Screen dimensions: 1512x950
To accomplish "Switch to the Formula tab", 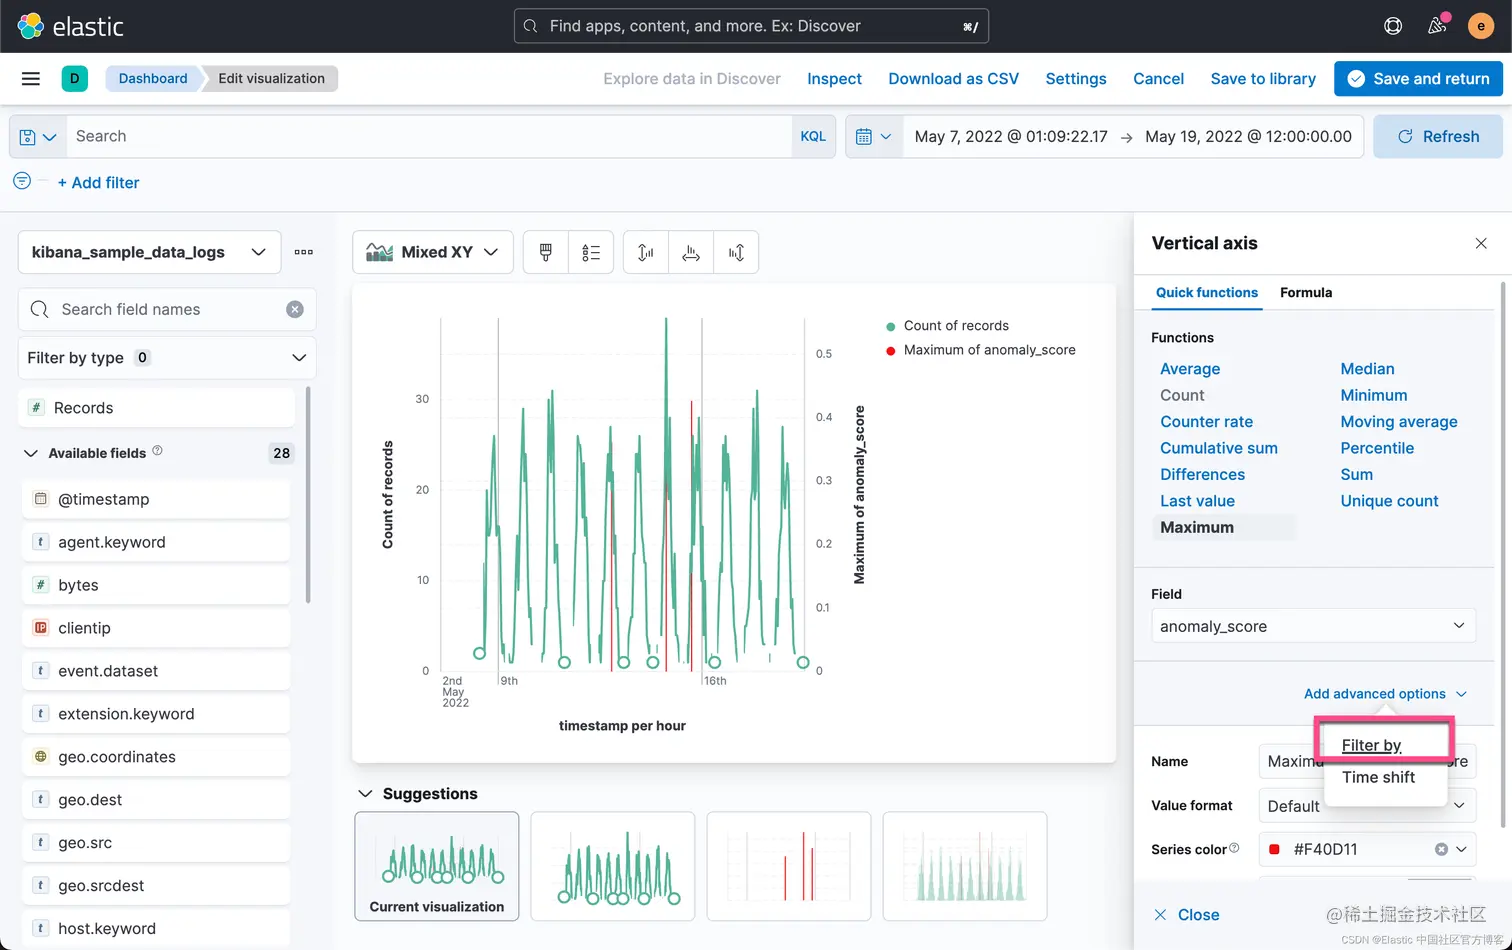I will [x=1305, y=292].
